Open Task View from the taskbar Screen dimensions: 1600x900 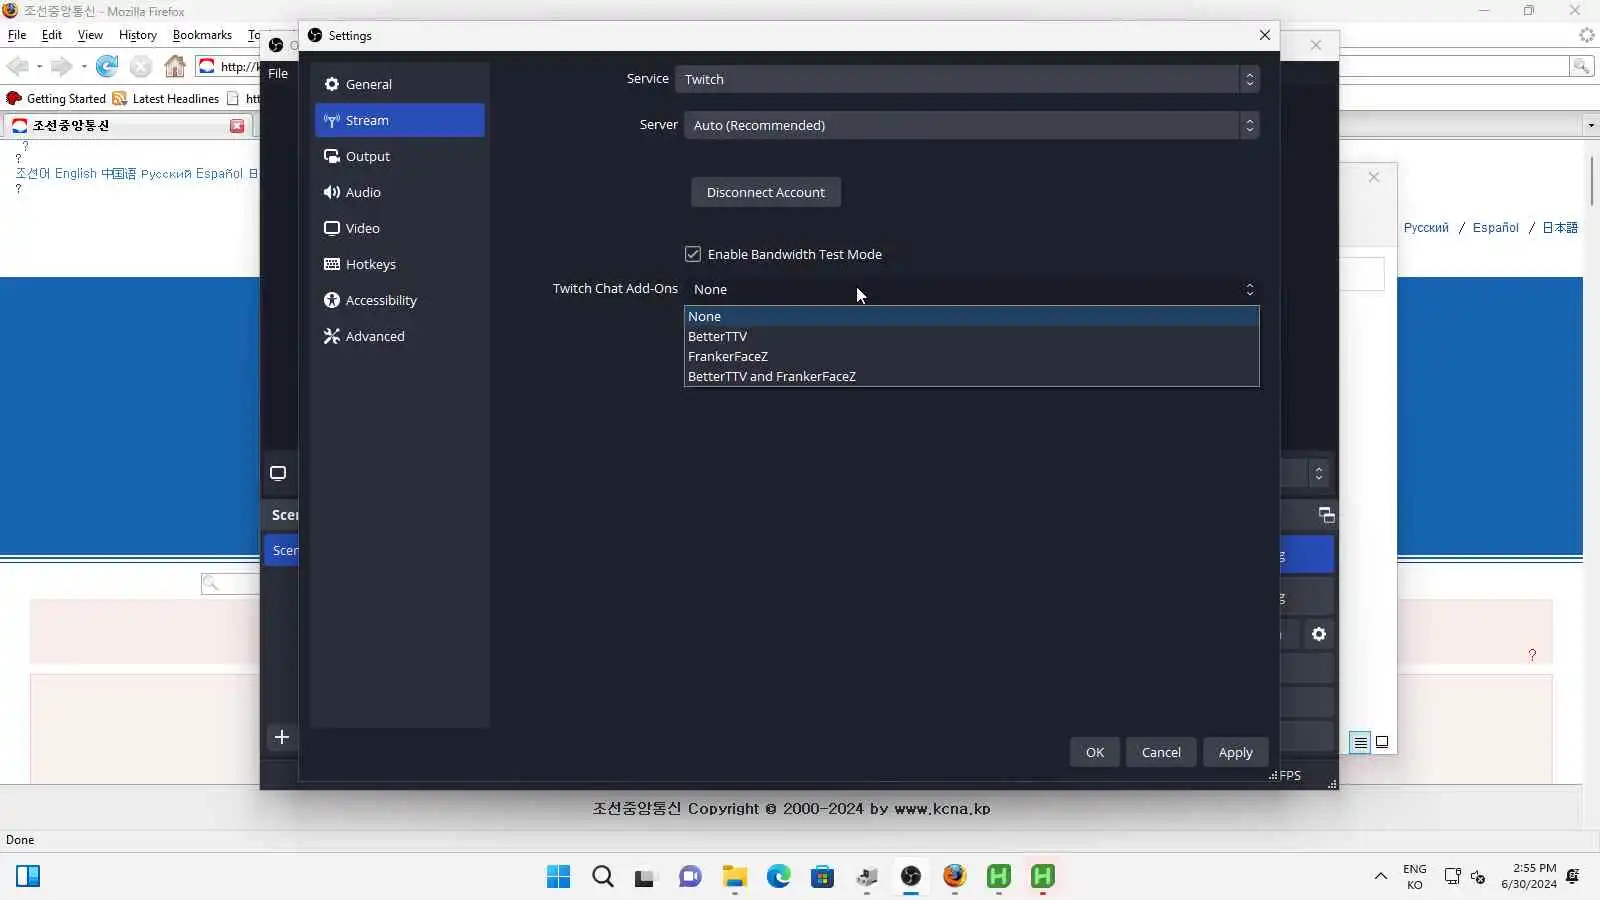[646, 877]
